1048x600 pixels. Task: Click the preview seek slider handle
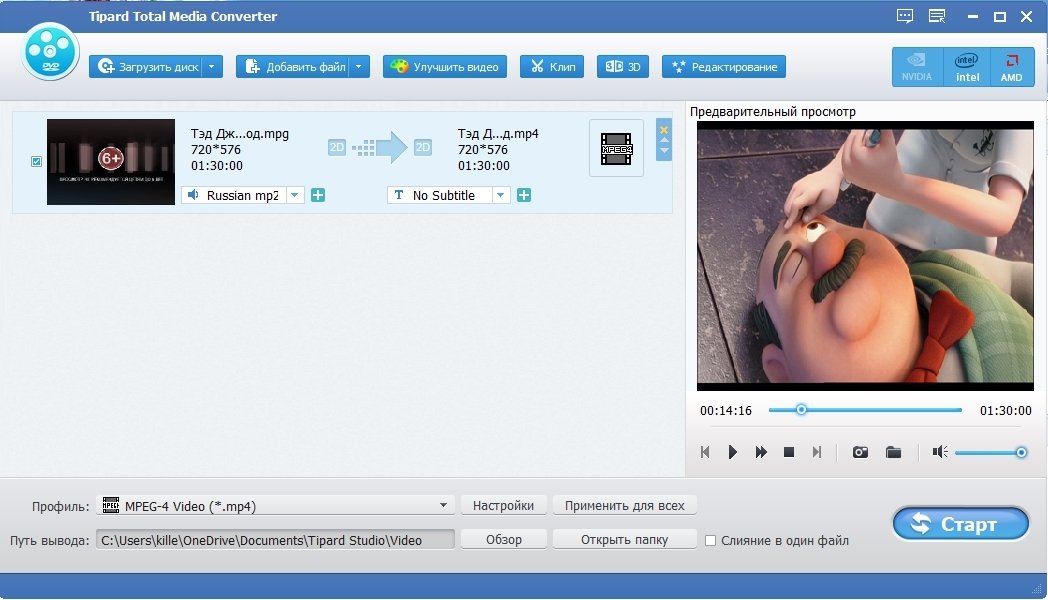801,410
